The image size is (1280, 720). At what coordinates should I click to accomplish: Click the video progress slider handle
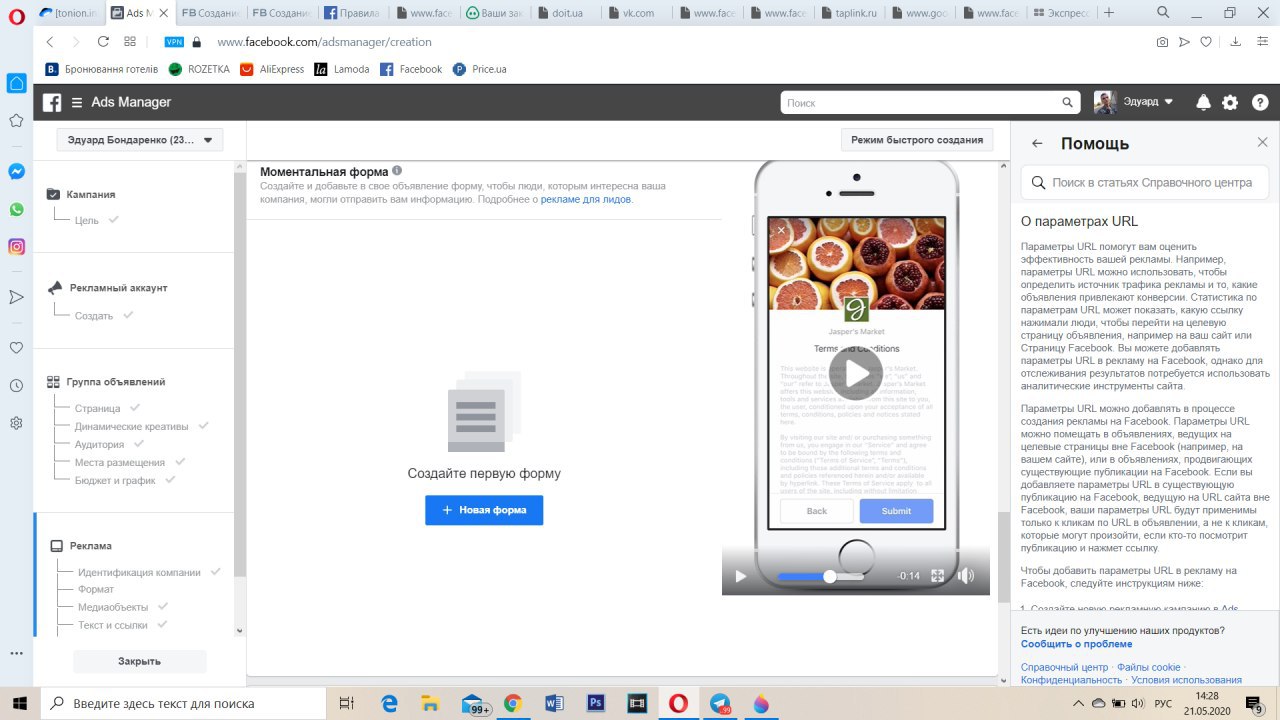(x=829, y=576)
